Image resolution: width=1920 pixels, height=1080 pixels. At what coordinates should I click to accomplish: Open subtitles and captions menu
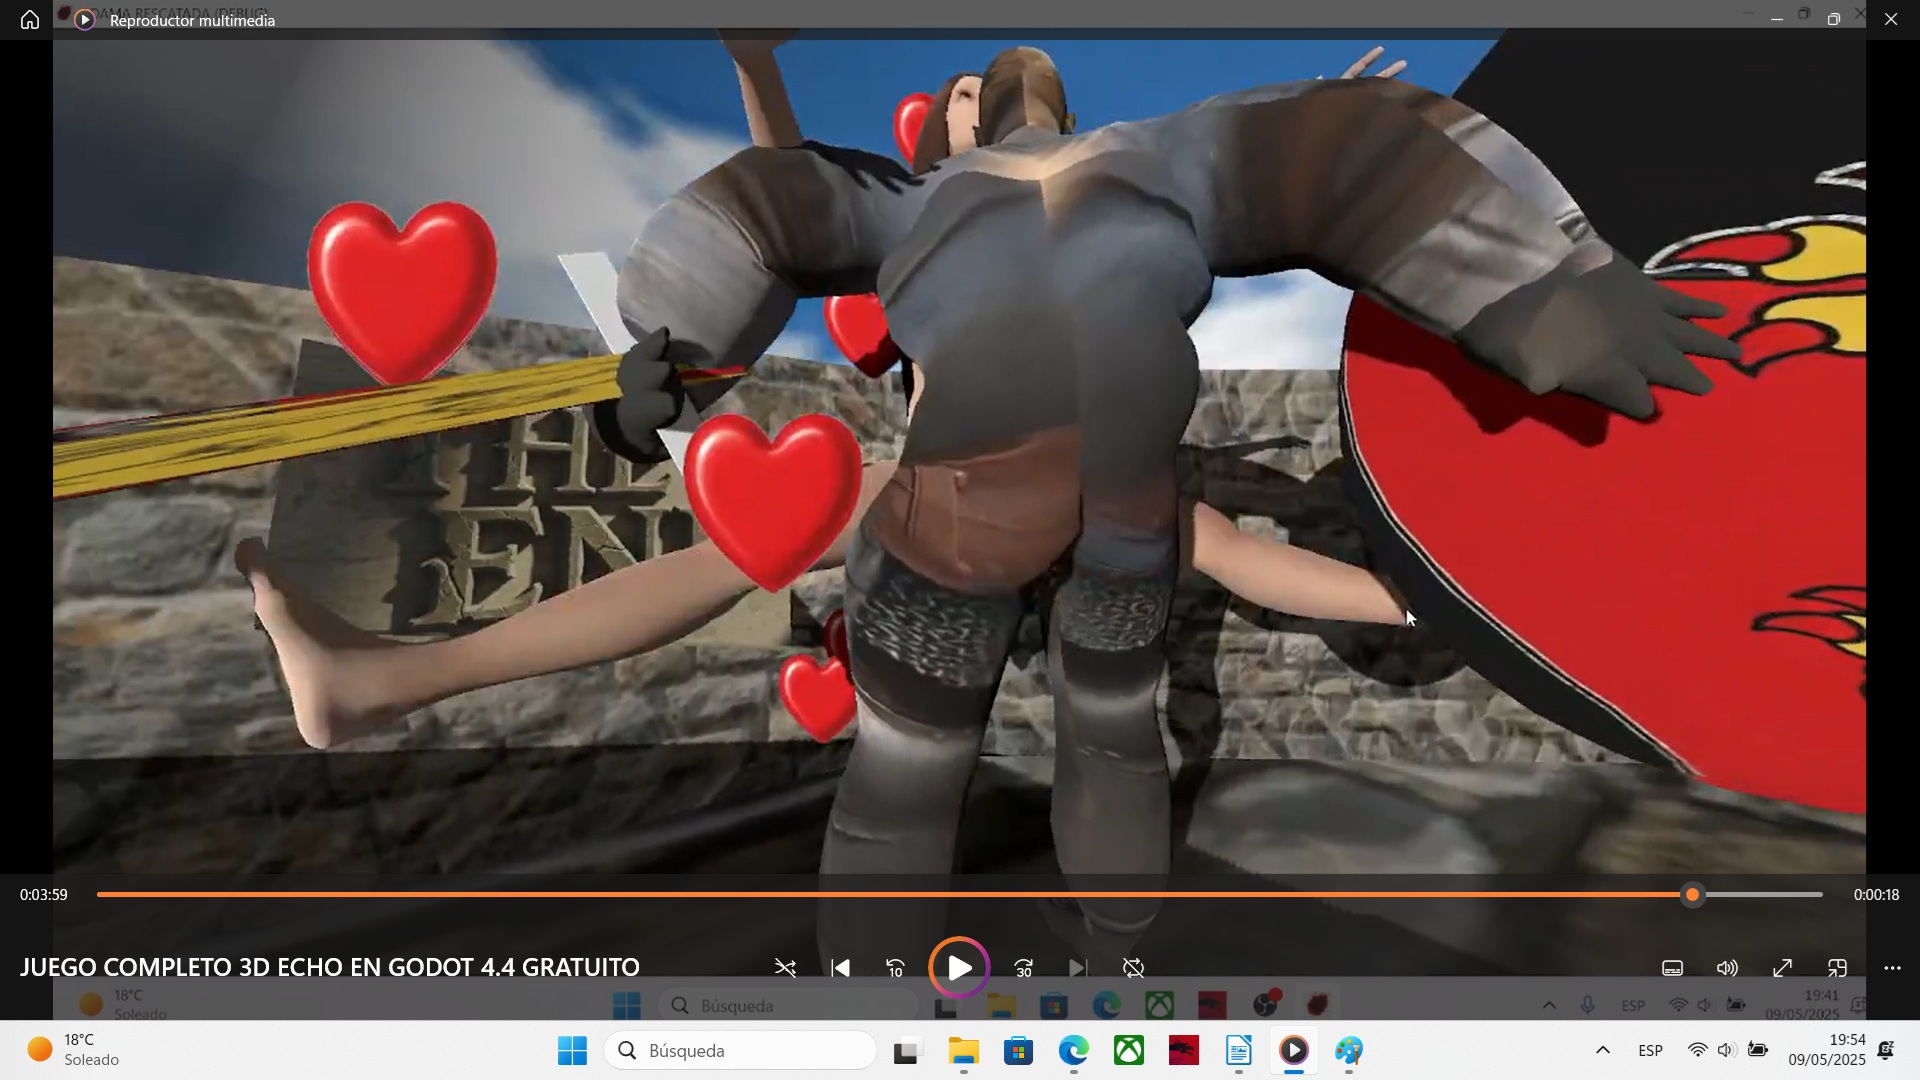click(1673, 968)
